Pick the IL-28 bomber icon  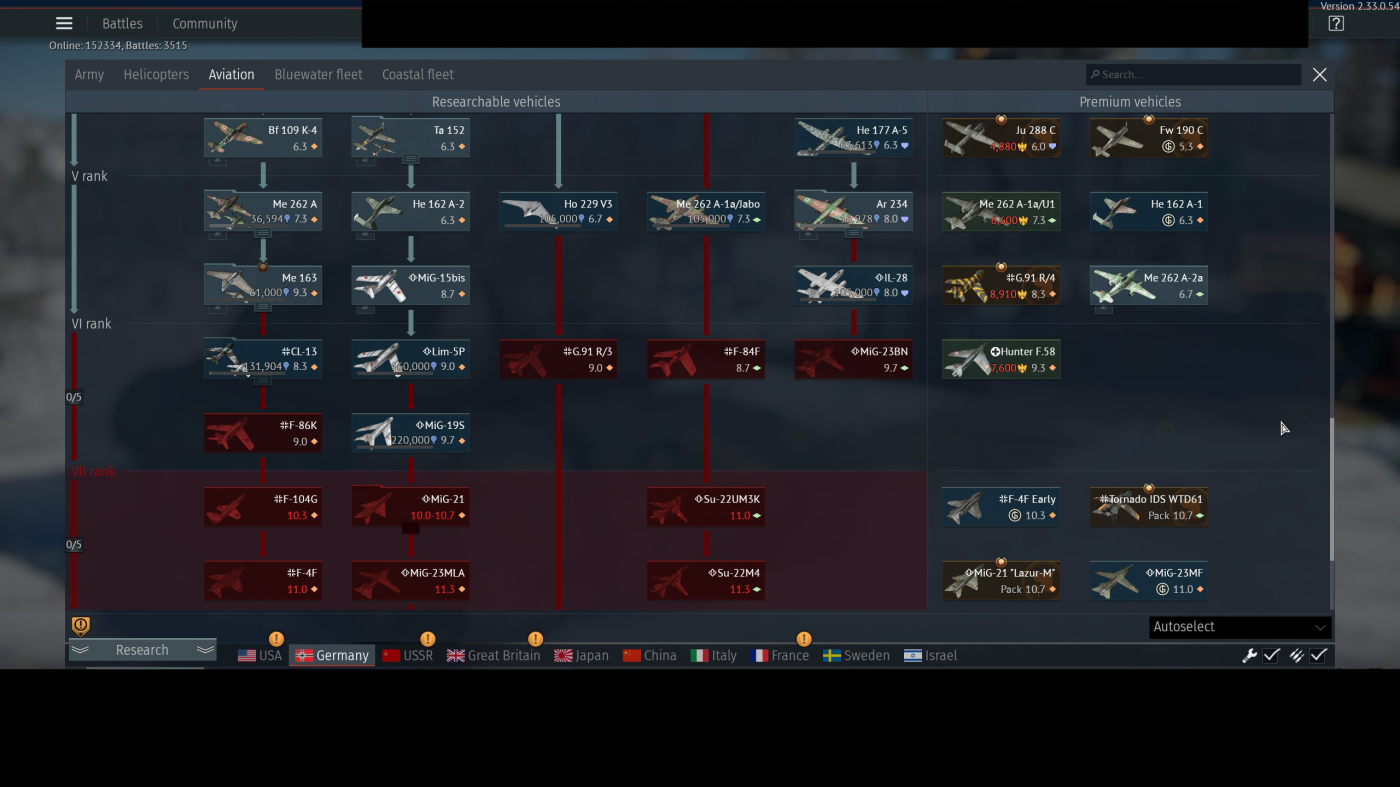[854, 286]
